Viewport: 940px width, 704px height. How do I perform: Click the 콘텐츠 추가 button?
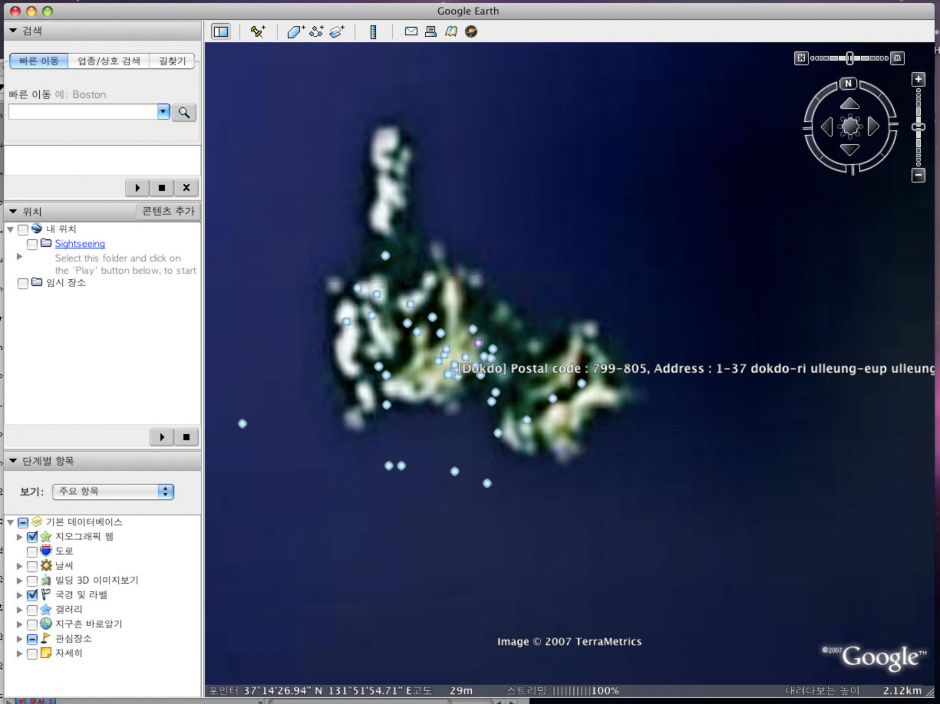(x=168, y=211)
